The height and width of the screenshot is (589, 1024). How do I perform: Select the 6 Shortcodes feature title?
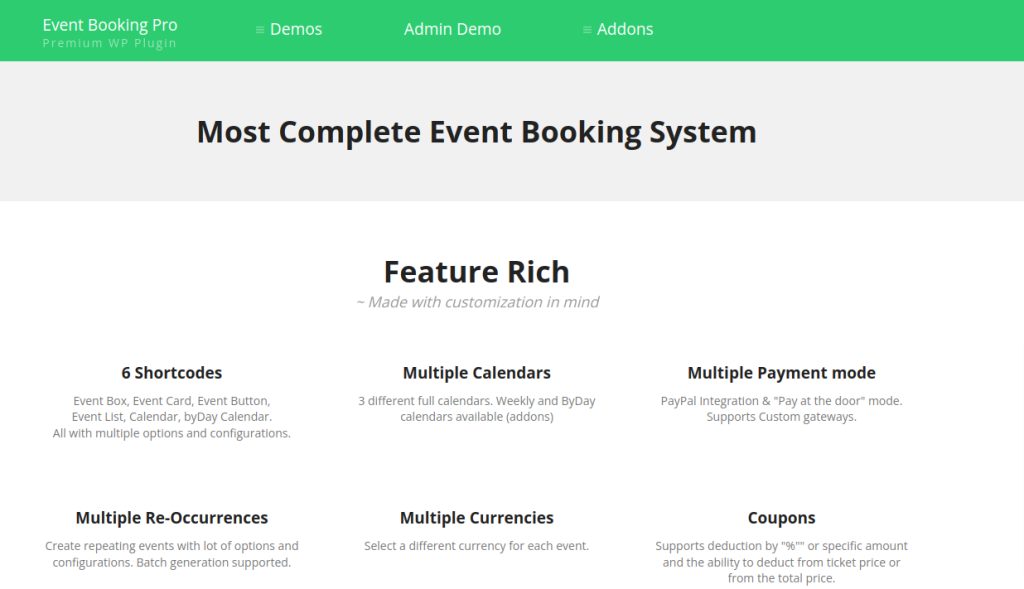click(172, 373)
